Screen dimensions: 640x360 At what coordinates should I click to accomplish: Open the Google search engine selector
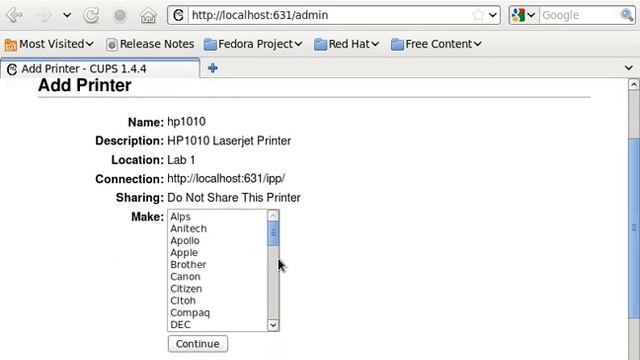coord(523,15)
